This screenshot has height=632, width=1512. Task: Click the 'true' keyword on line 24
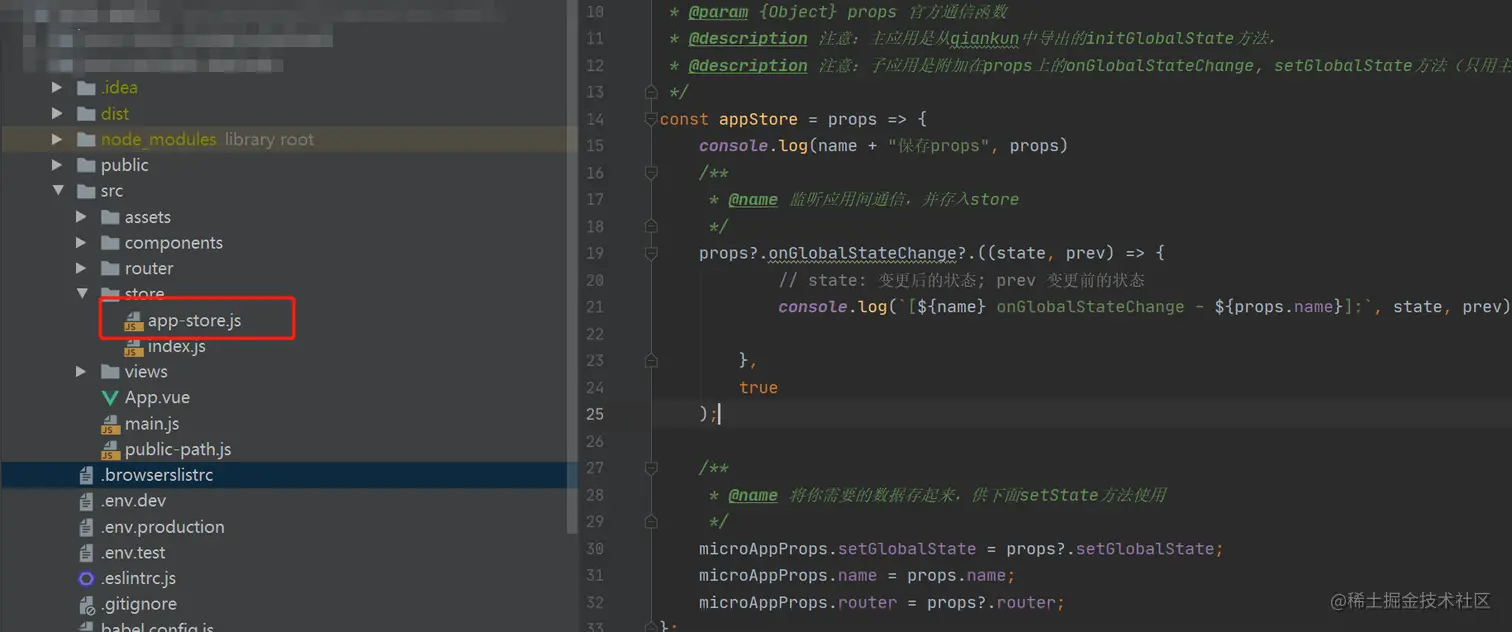coord(758,388)
